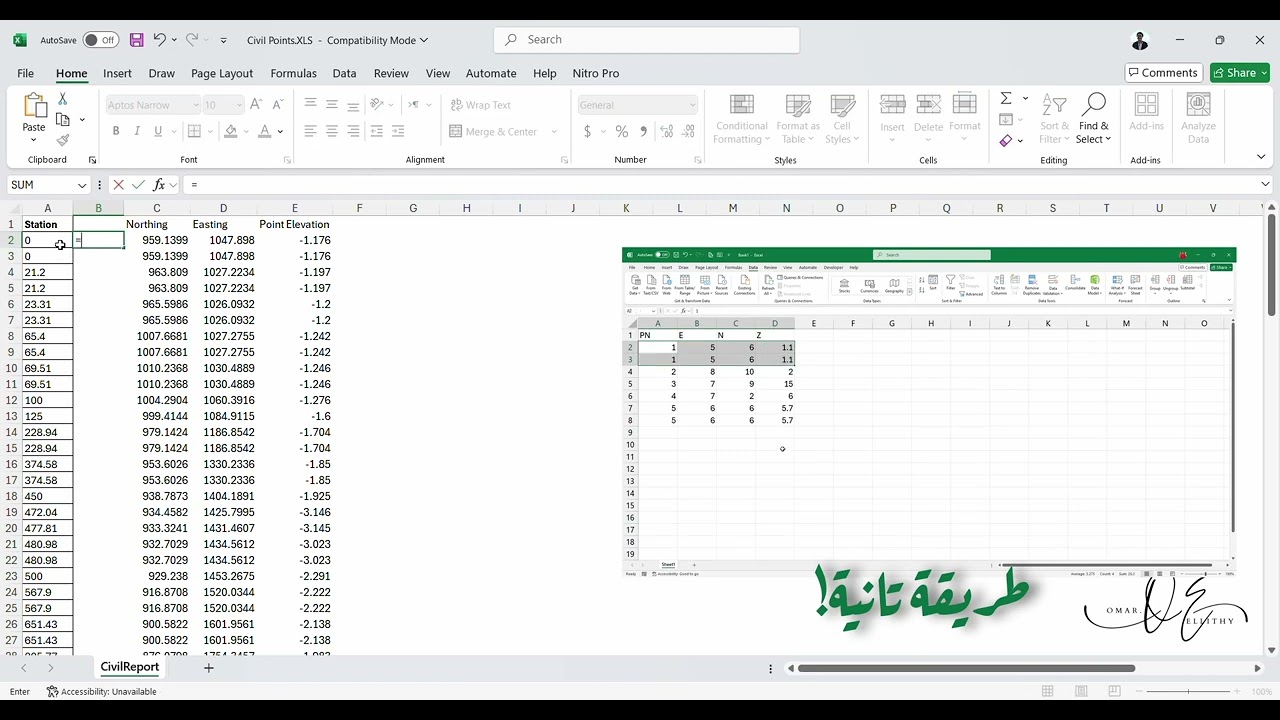Switch to Page Break Preview icon

click(1114, 692)
